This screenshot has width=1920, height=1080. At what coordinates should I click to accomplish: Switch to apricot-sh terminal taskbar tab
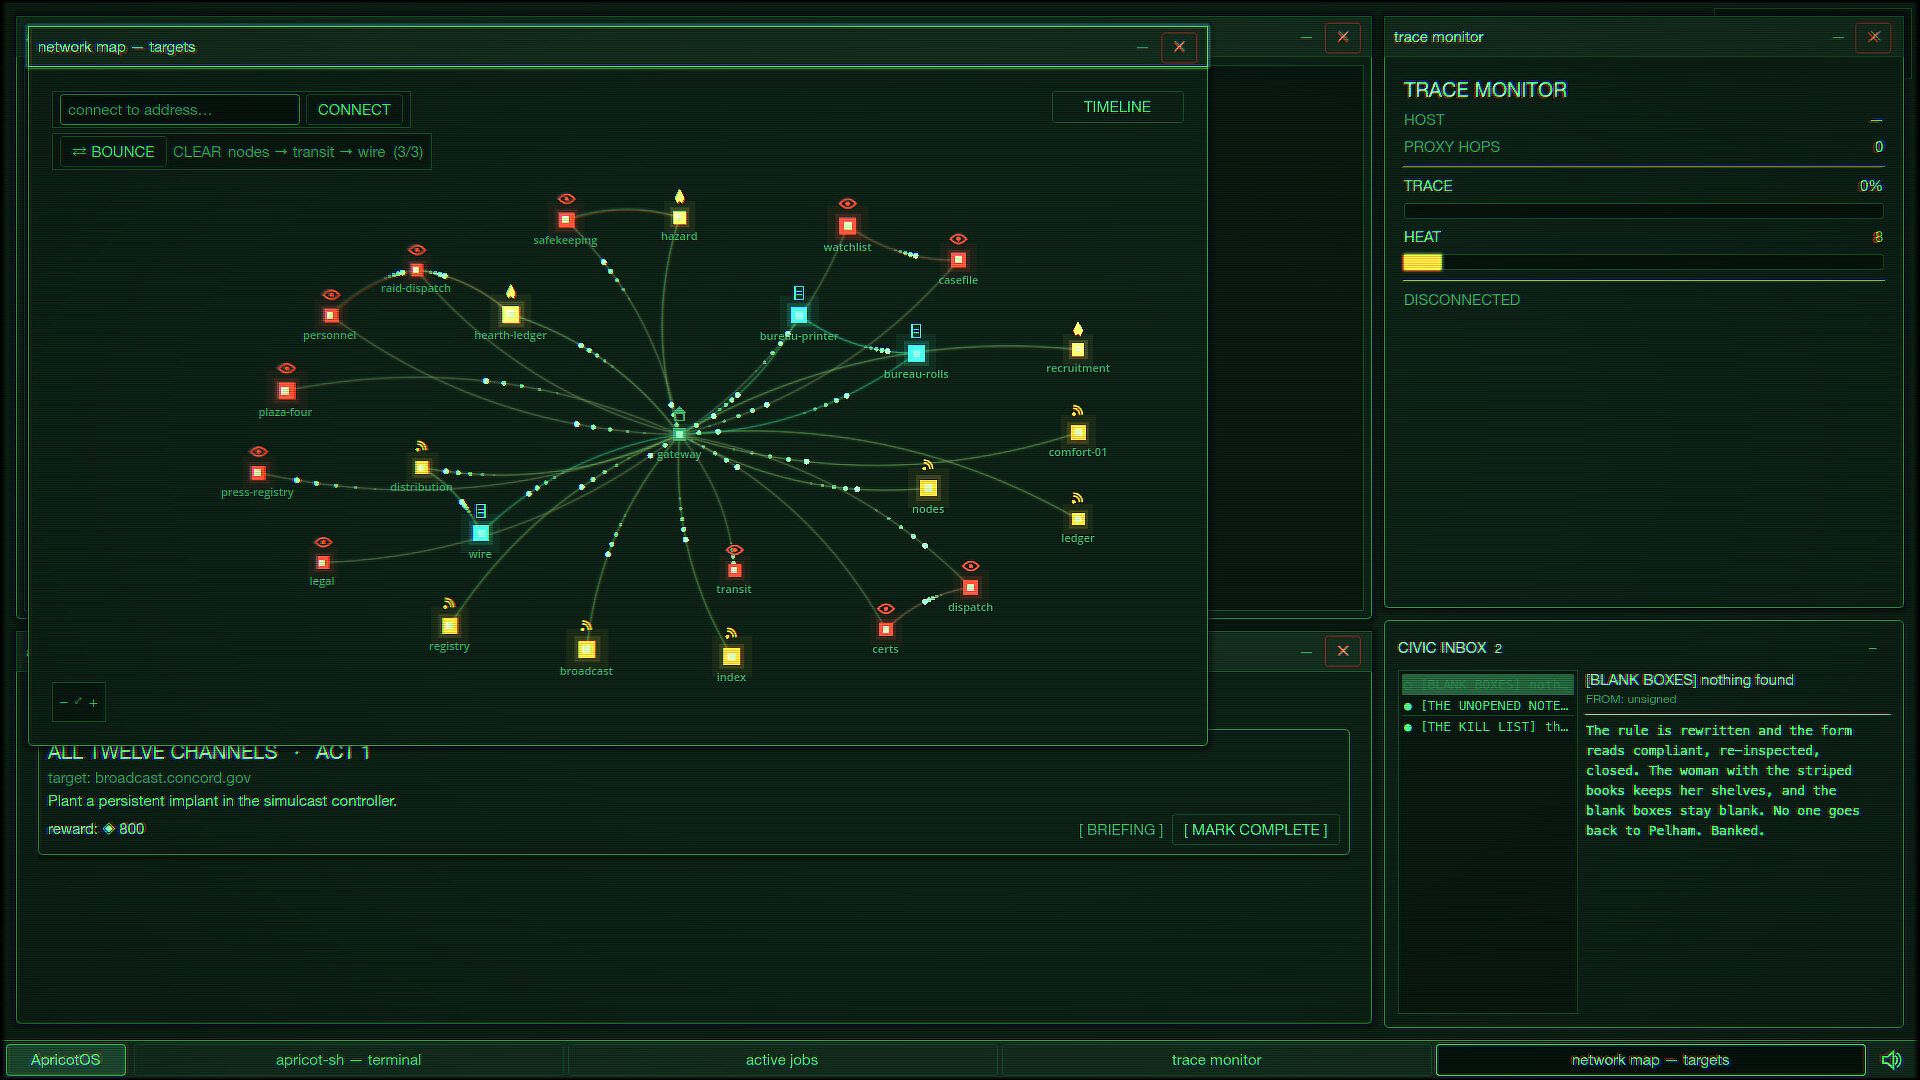tap(348, 1060)
